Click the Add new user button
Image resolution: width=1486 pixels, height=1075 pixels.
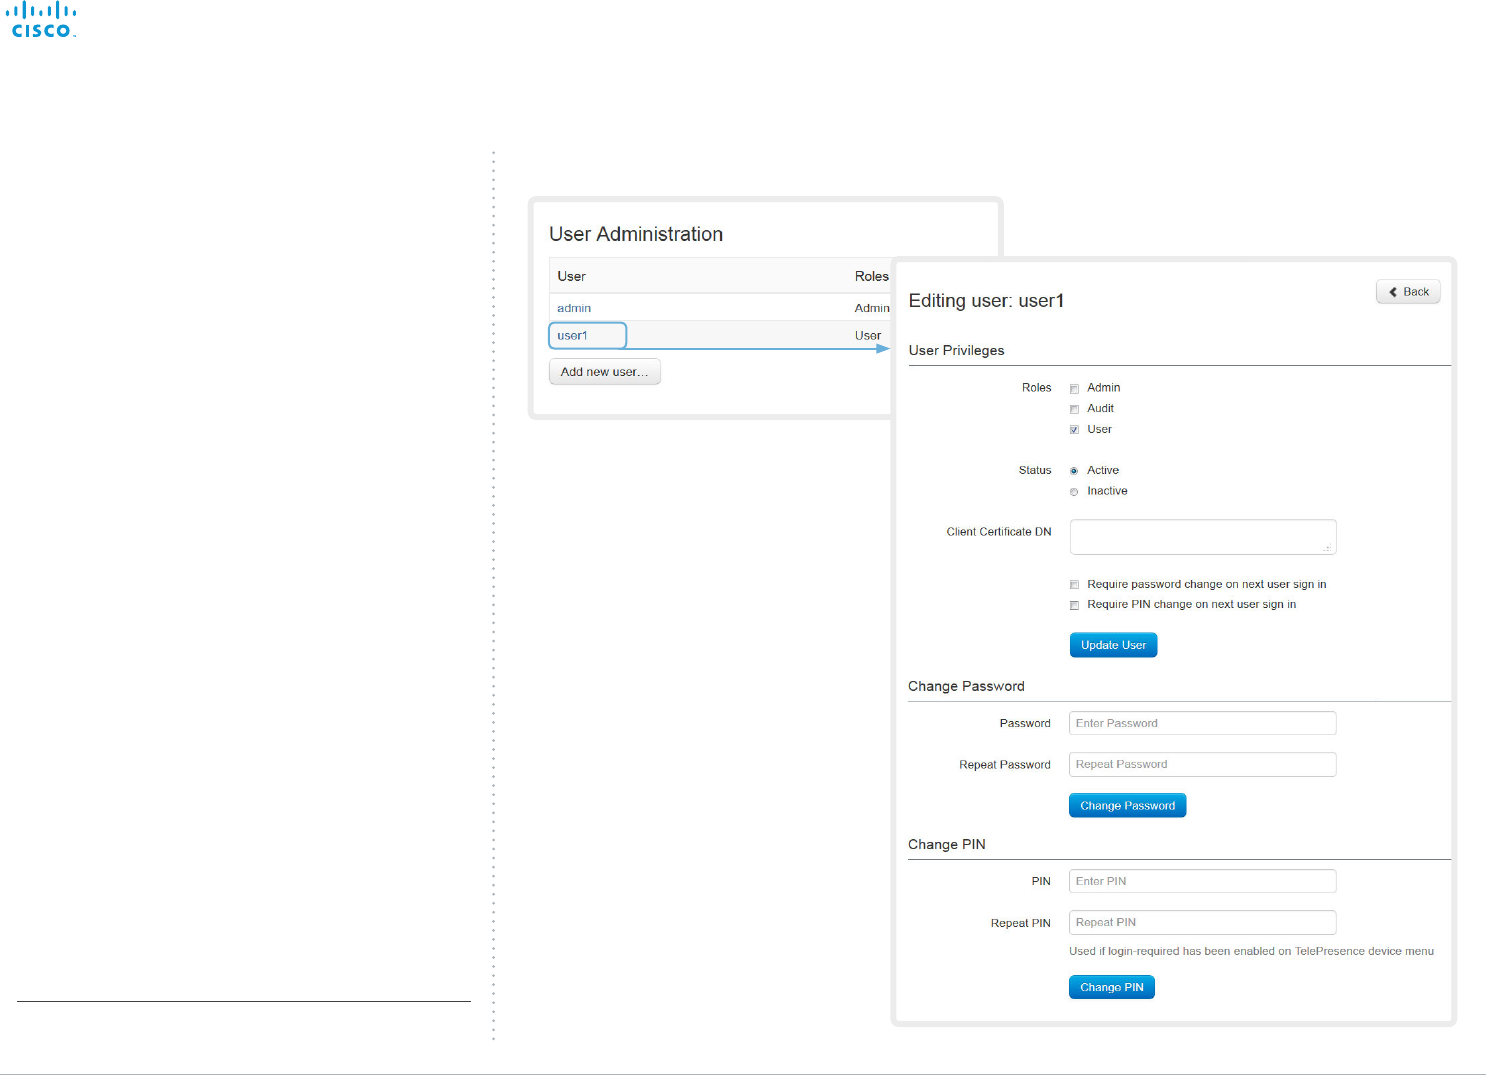[605, 372]
